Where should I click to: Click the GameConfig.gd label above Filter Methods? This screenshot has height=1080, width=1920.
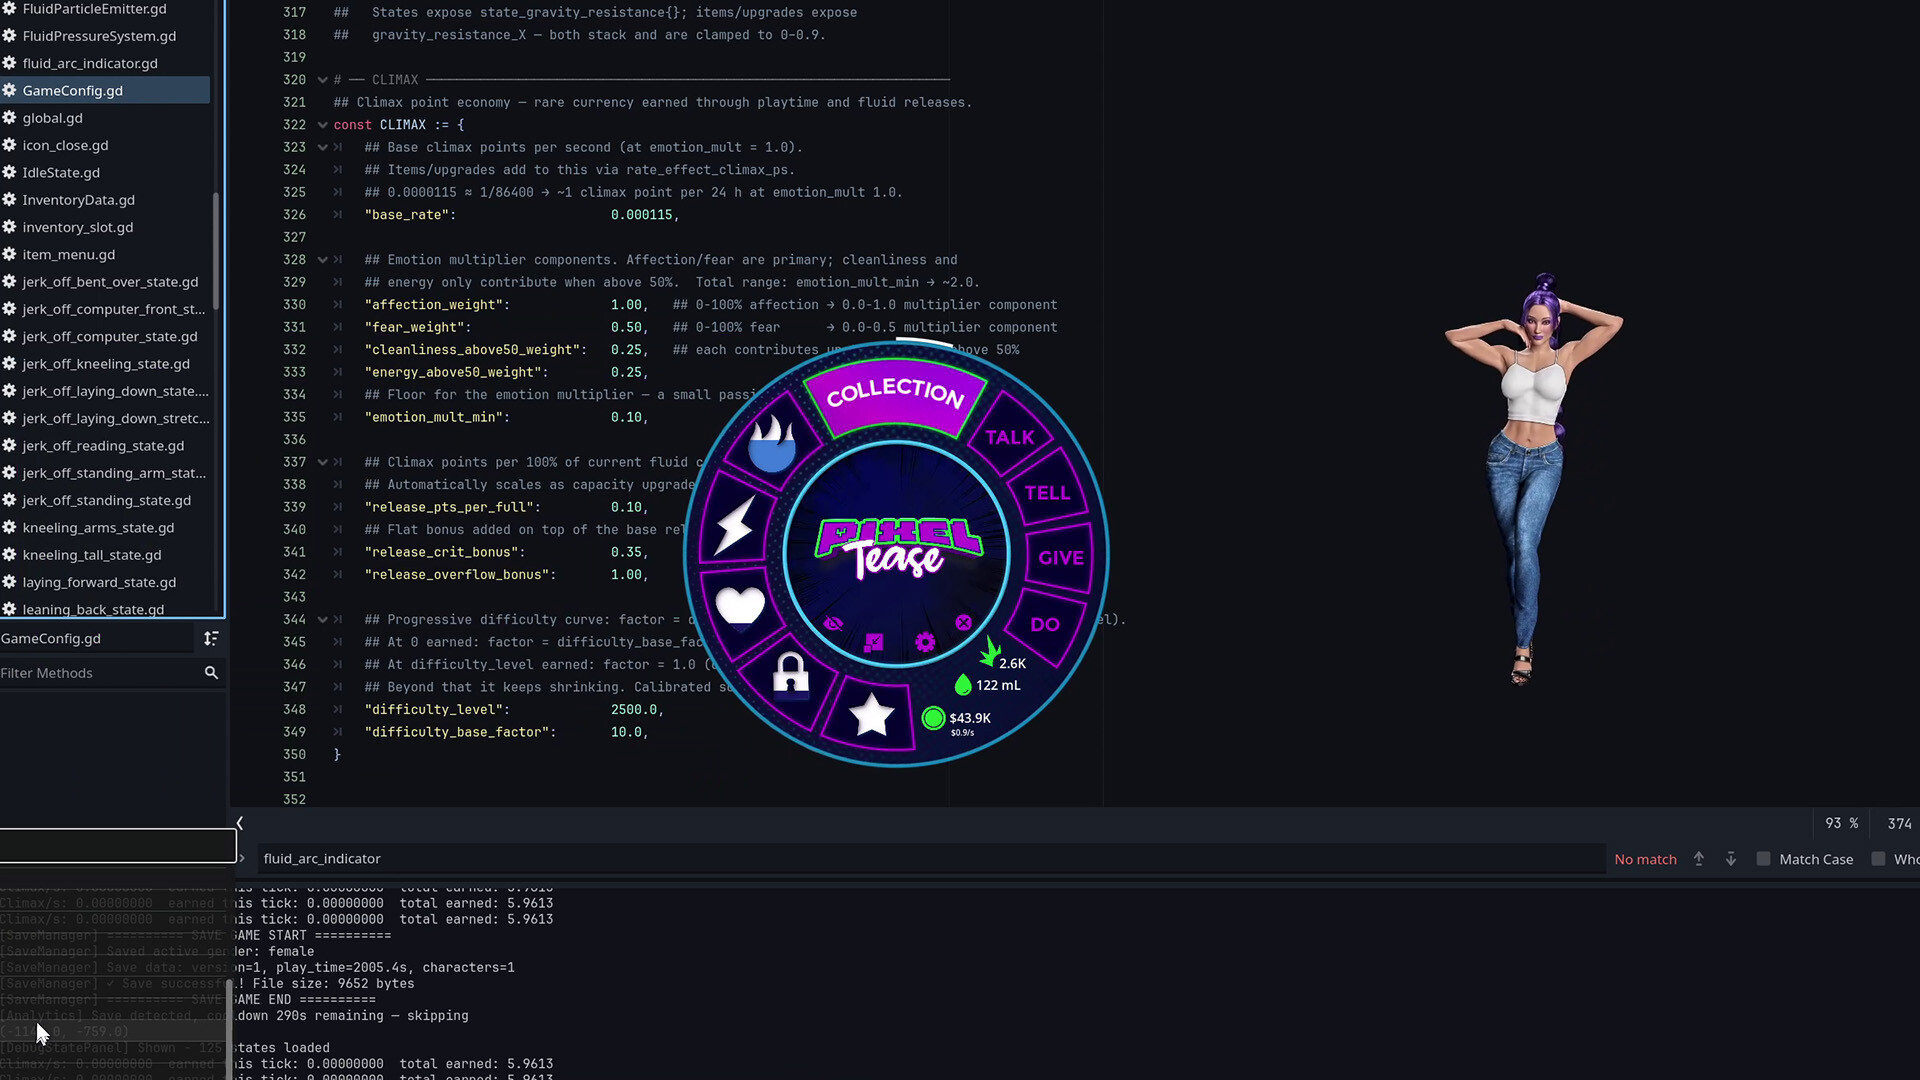pos(51,638)
